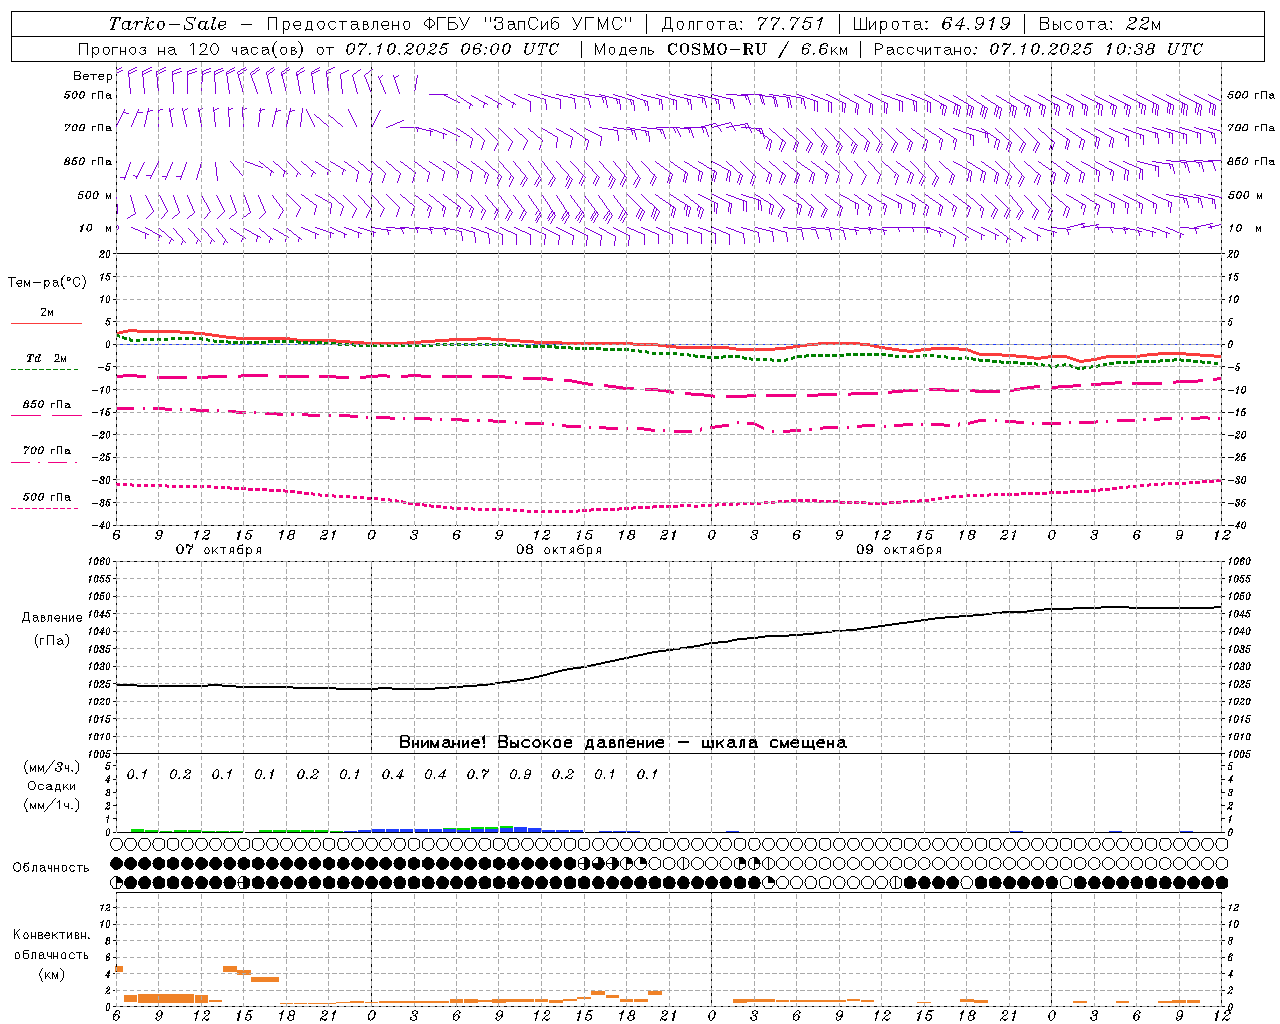Click the 07 октября date label

pos(219,550)
